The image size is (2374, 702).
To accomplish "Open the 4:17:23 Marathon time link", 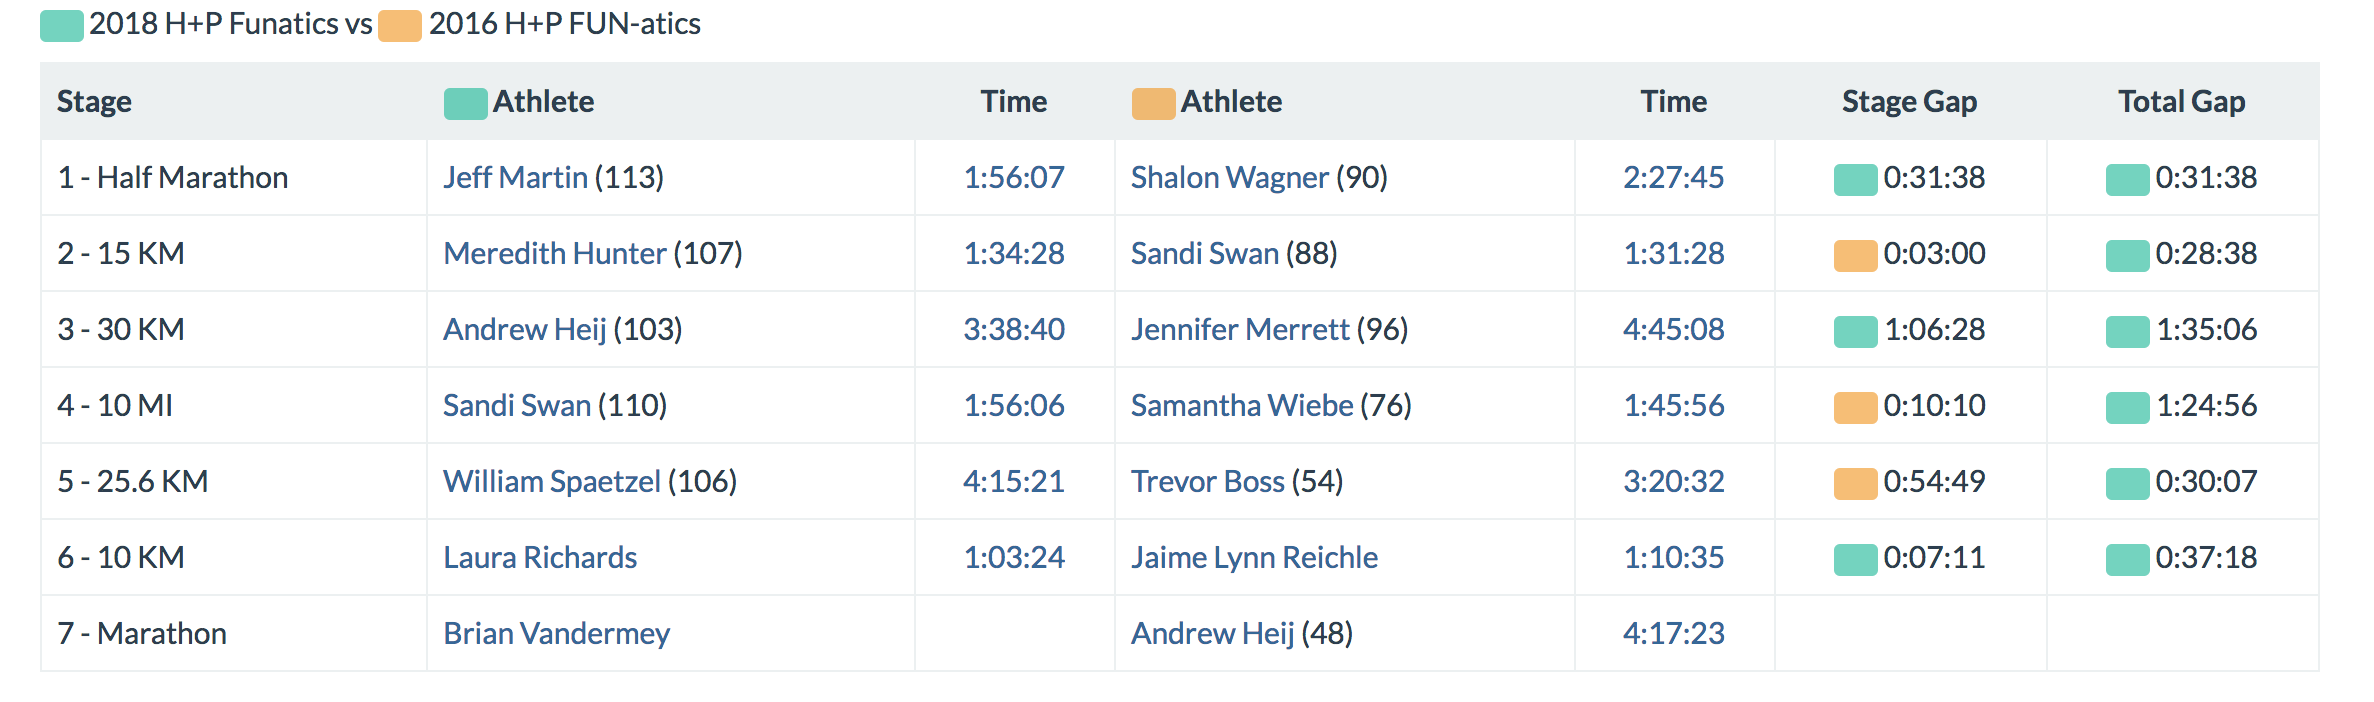I will [x=1673, y=634].
